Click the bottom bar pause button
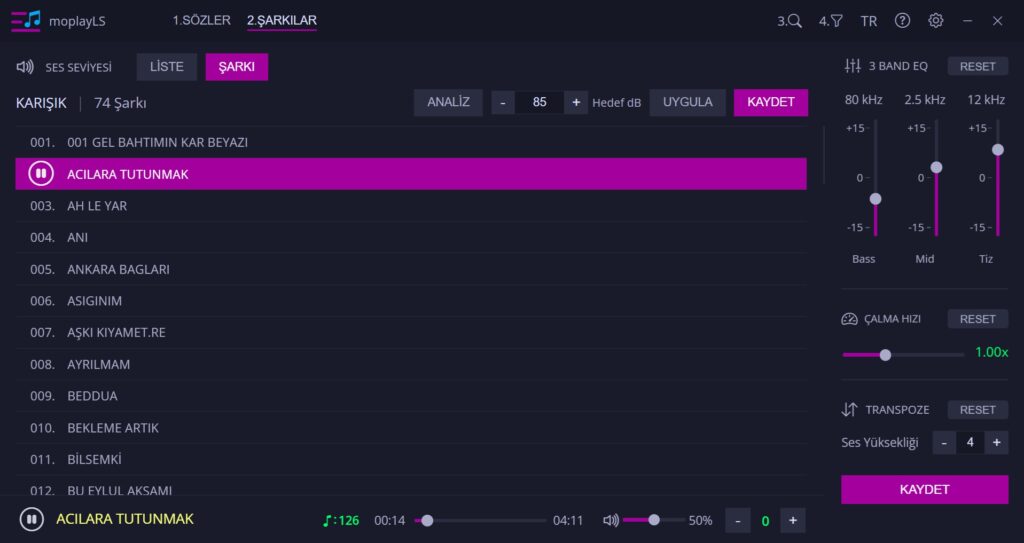 (x=31, y=519)
